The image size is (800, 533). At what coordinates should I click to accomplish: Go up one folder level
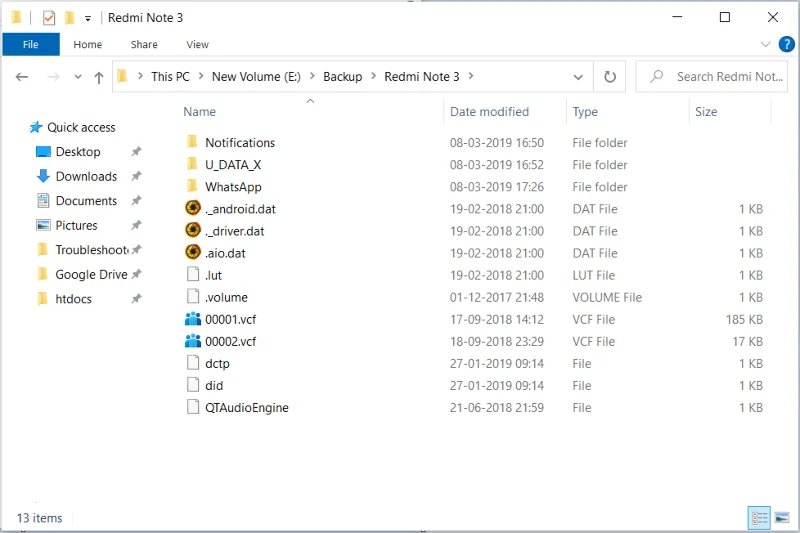pyautogui.click(x=99, y=78)
